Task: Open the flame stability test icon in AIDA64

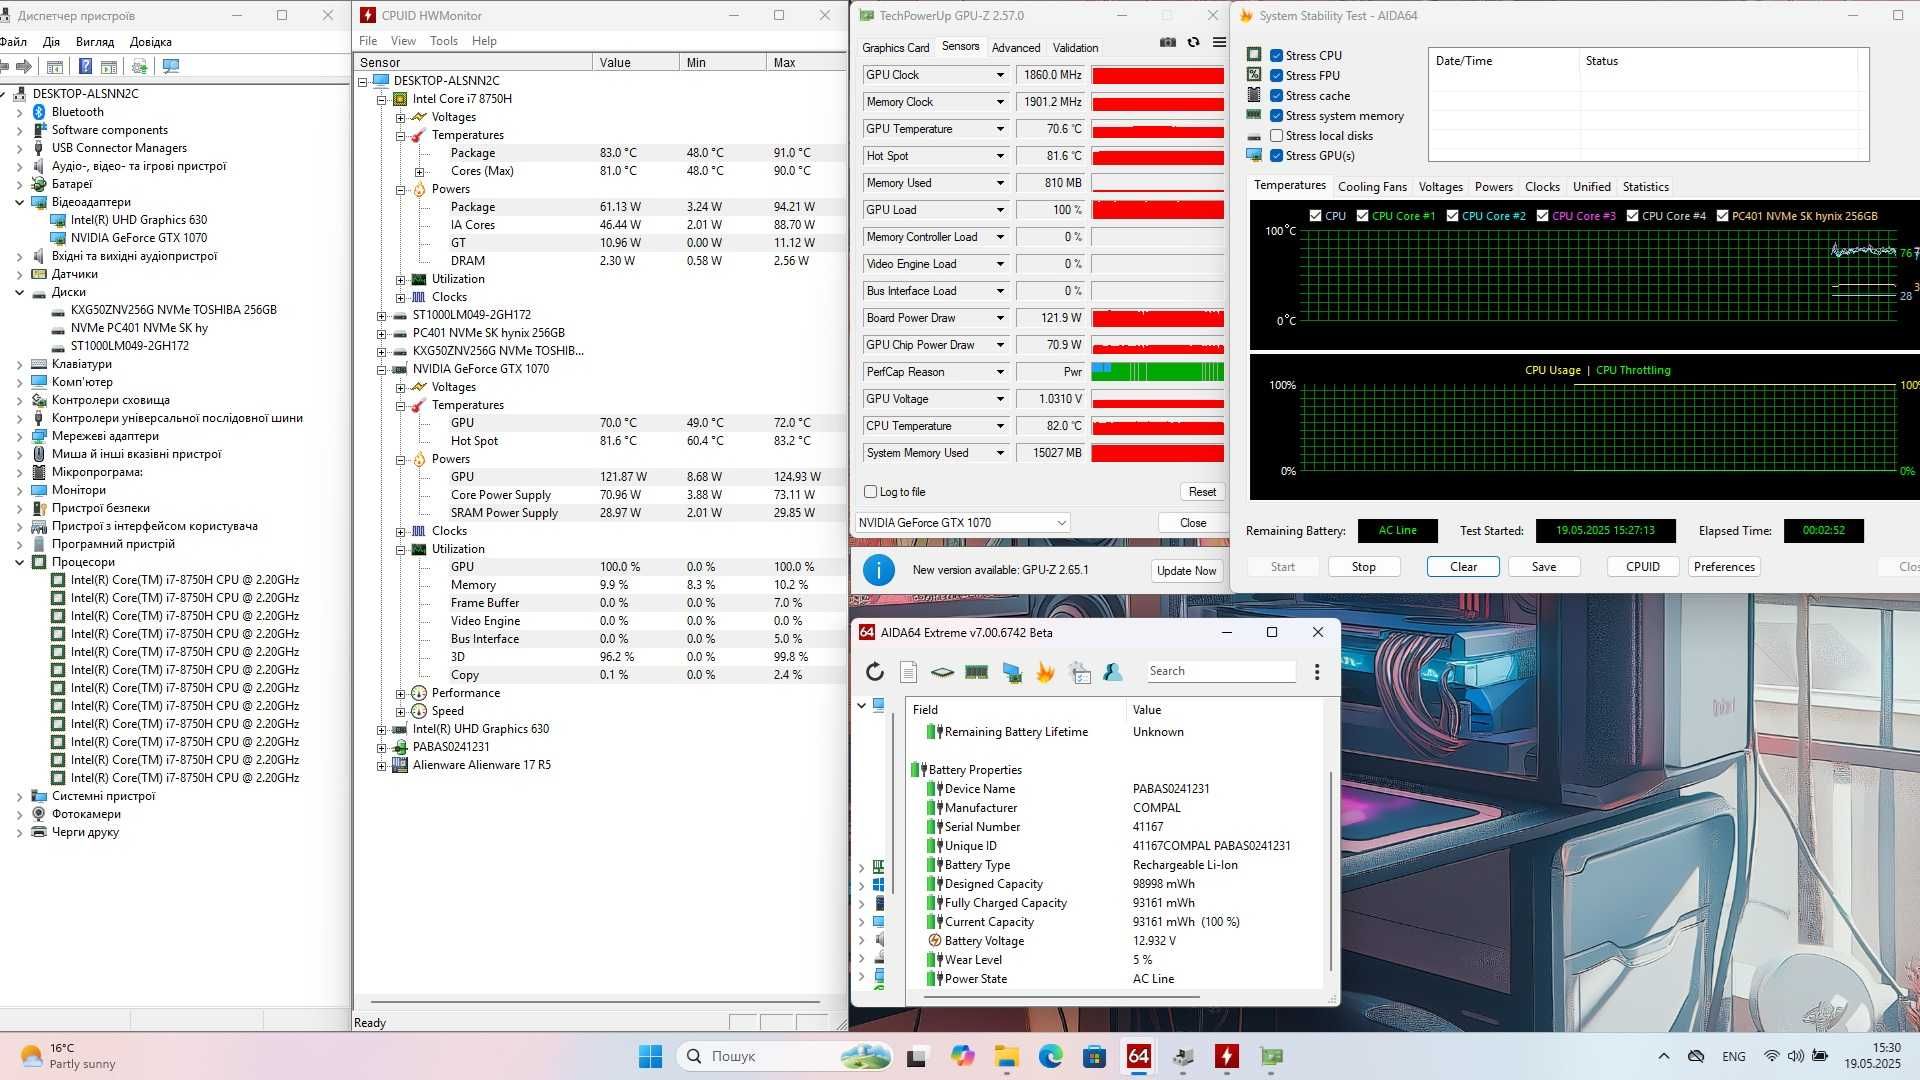Action: (x=1046, y=672)
